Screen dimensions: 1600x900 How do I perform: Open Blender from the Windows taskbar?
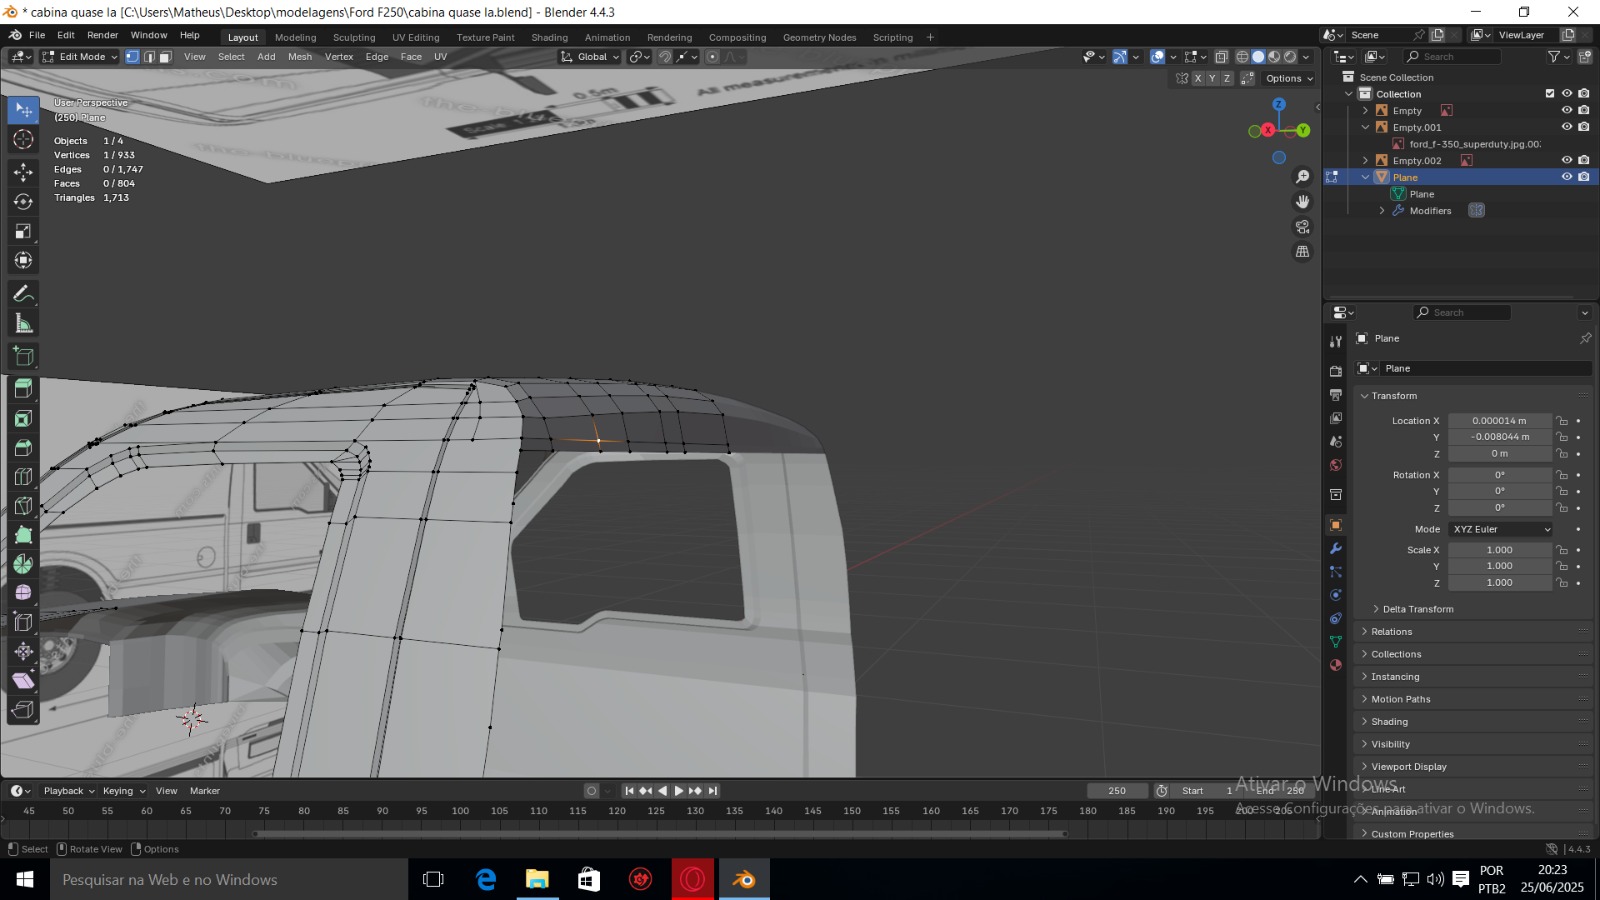coord(744,880)
